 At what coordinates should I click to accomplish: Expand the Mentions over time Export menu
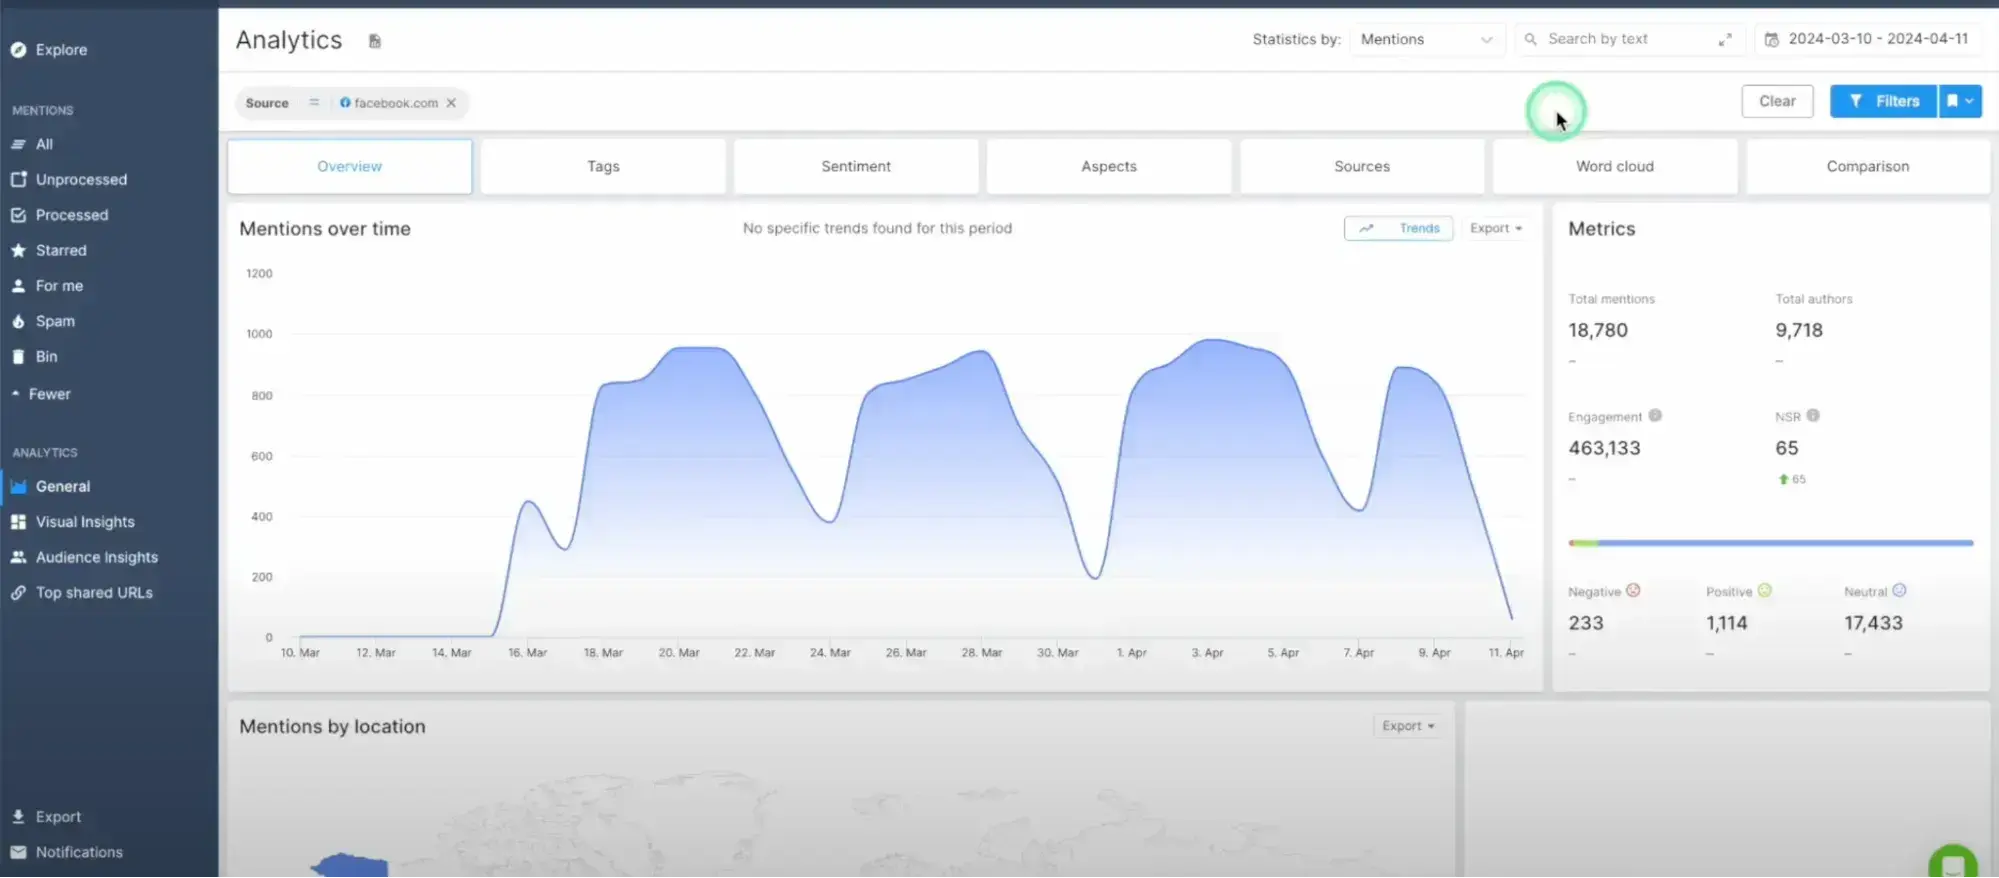[1495, 229]
